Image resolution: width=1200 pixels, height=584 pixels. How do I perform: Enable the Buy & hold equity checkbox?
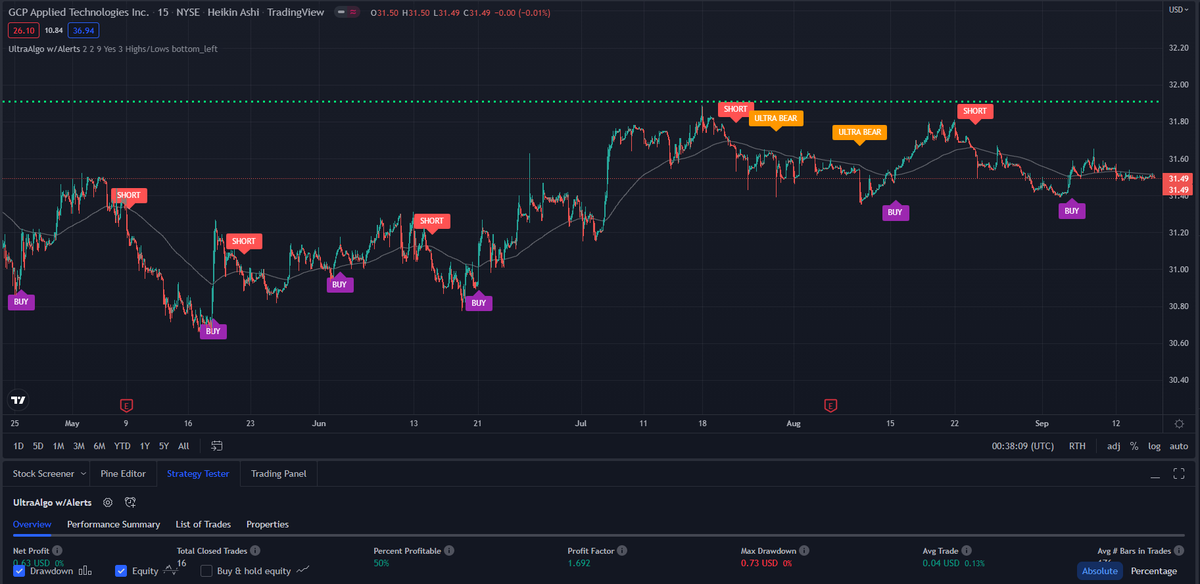[x=206, y=571]
